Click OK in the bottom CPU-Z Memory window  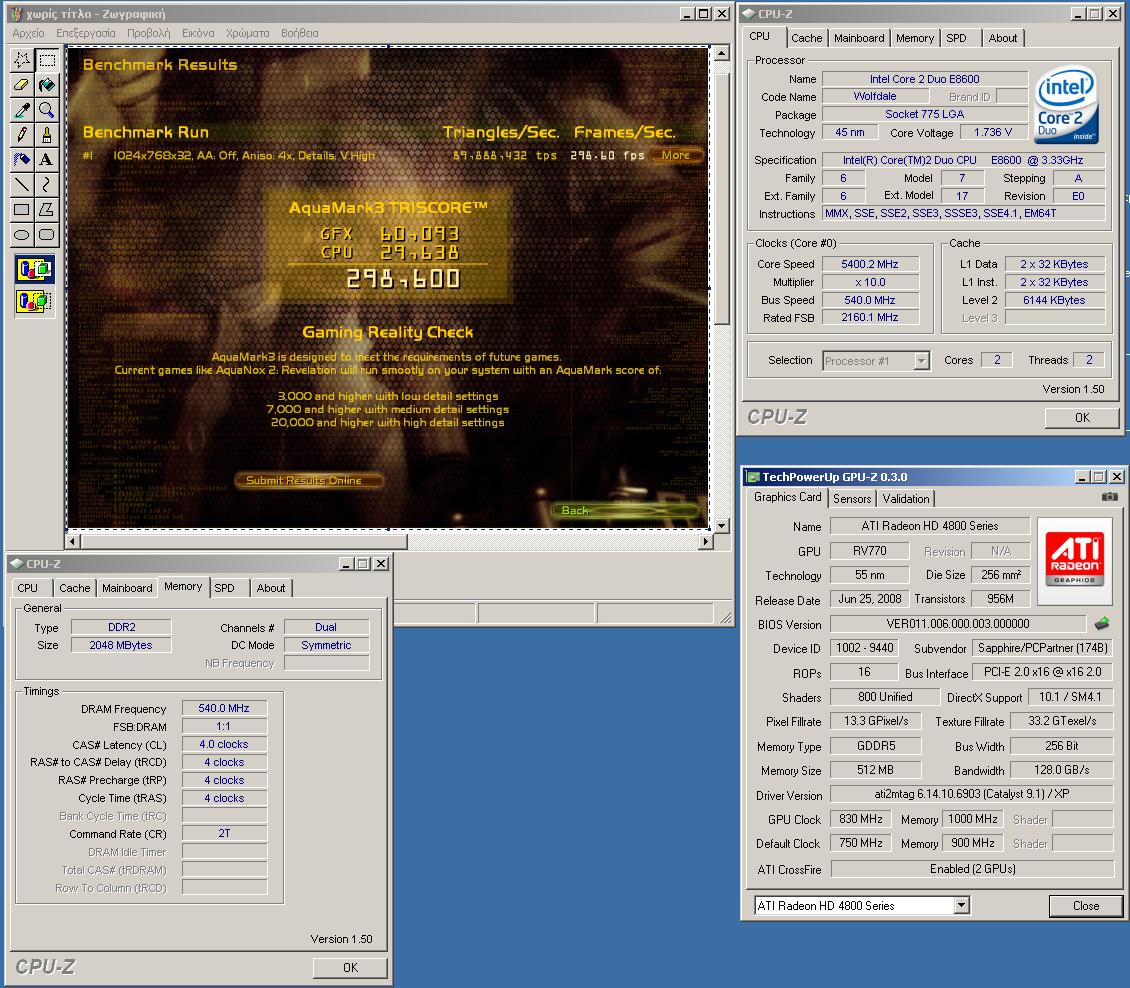350,968
